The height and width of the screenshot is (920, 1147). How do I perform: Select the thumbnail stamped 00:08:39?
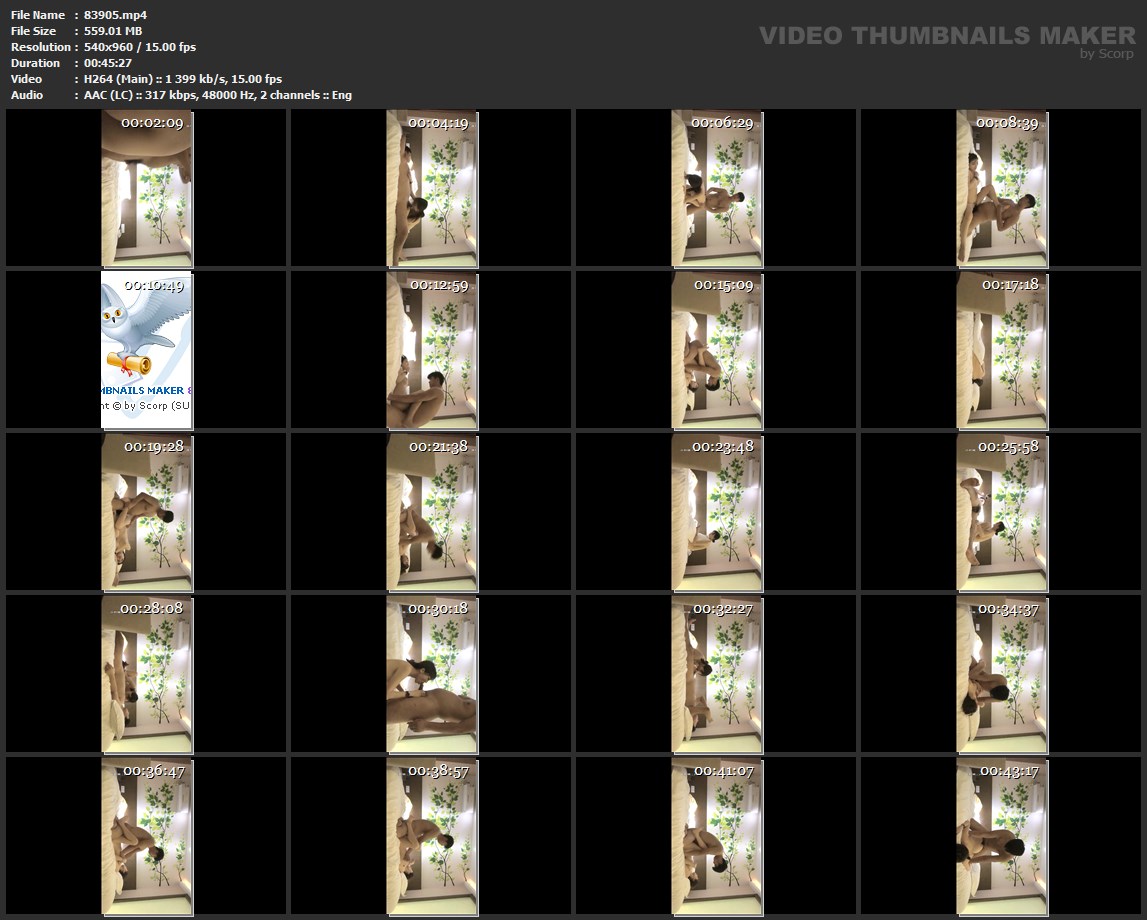(1001, 188)
